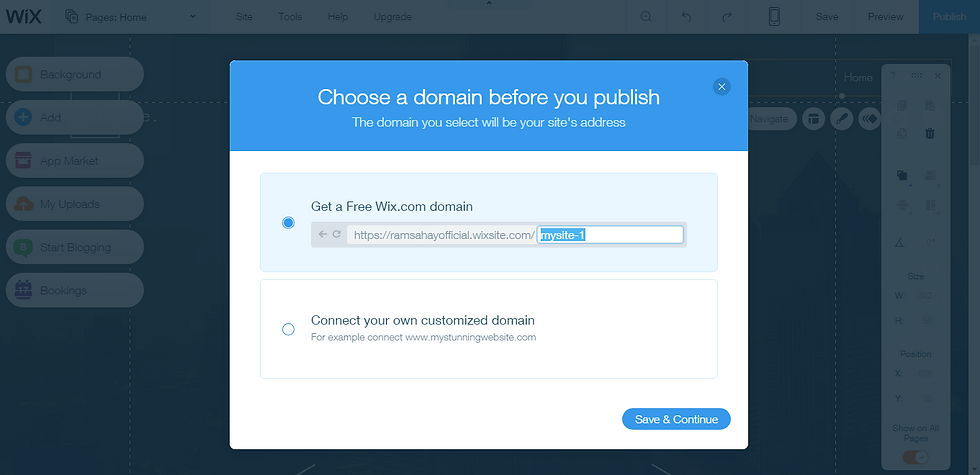Click the toolbar help question mark
980x475 pixels.
[x=892, y=76]
